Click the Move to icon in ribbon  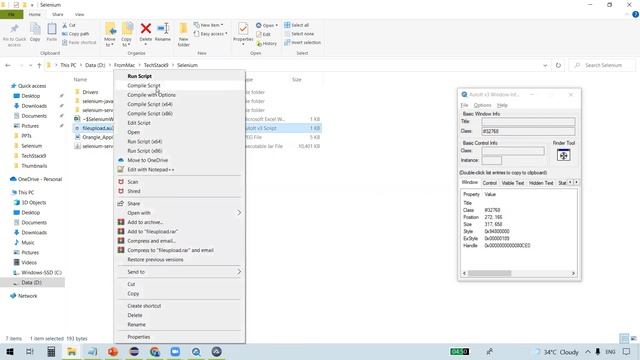[x=110, y=29]
